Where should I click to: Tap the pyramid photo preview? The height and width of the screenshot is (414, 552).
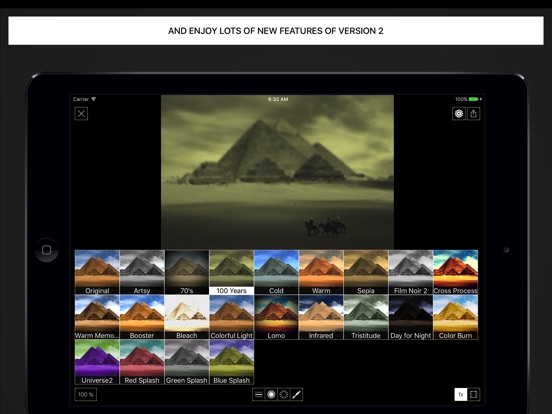(x=277, y=172)
